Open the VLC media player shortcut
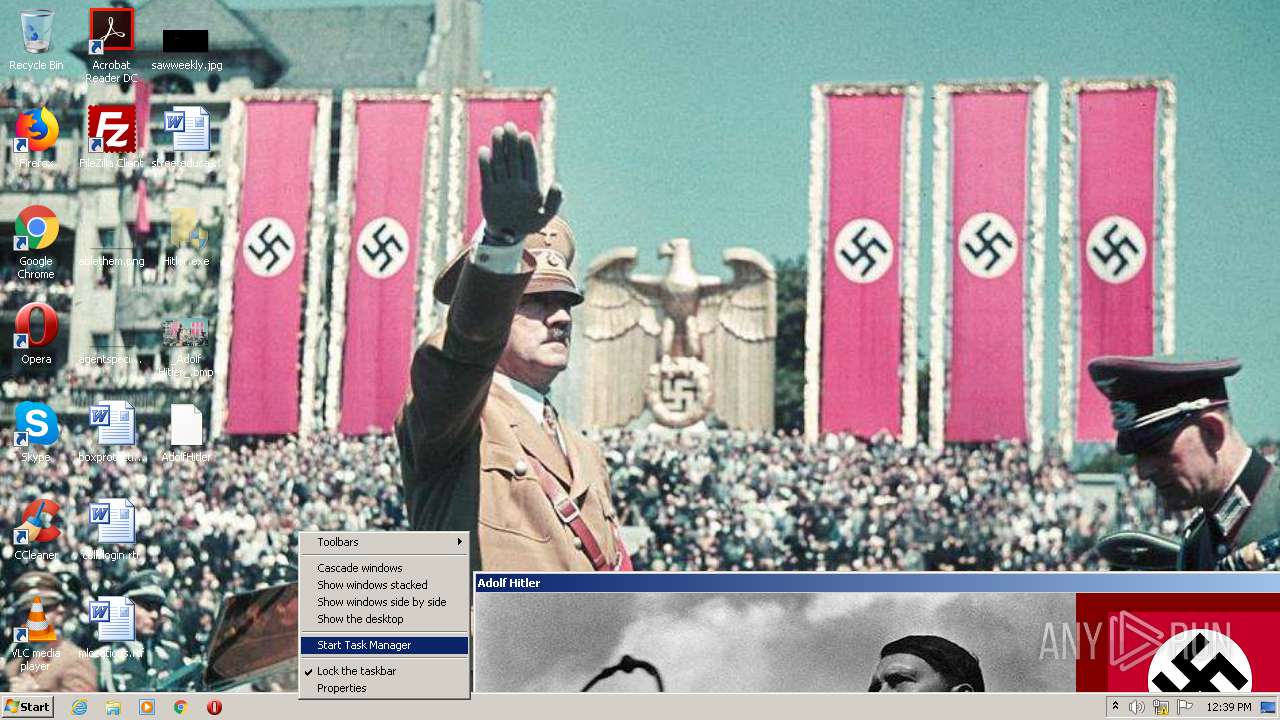 click(36, 634)
